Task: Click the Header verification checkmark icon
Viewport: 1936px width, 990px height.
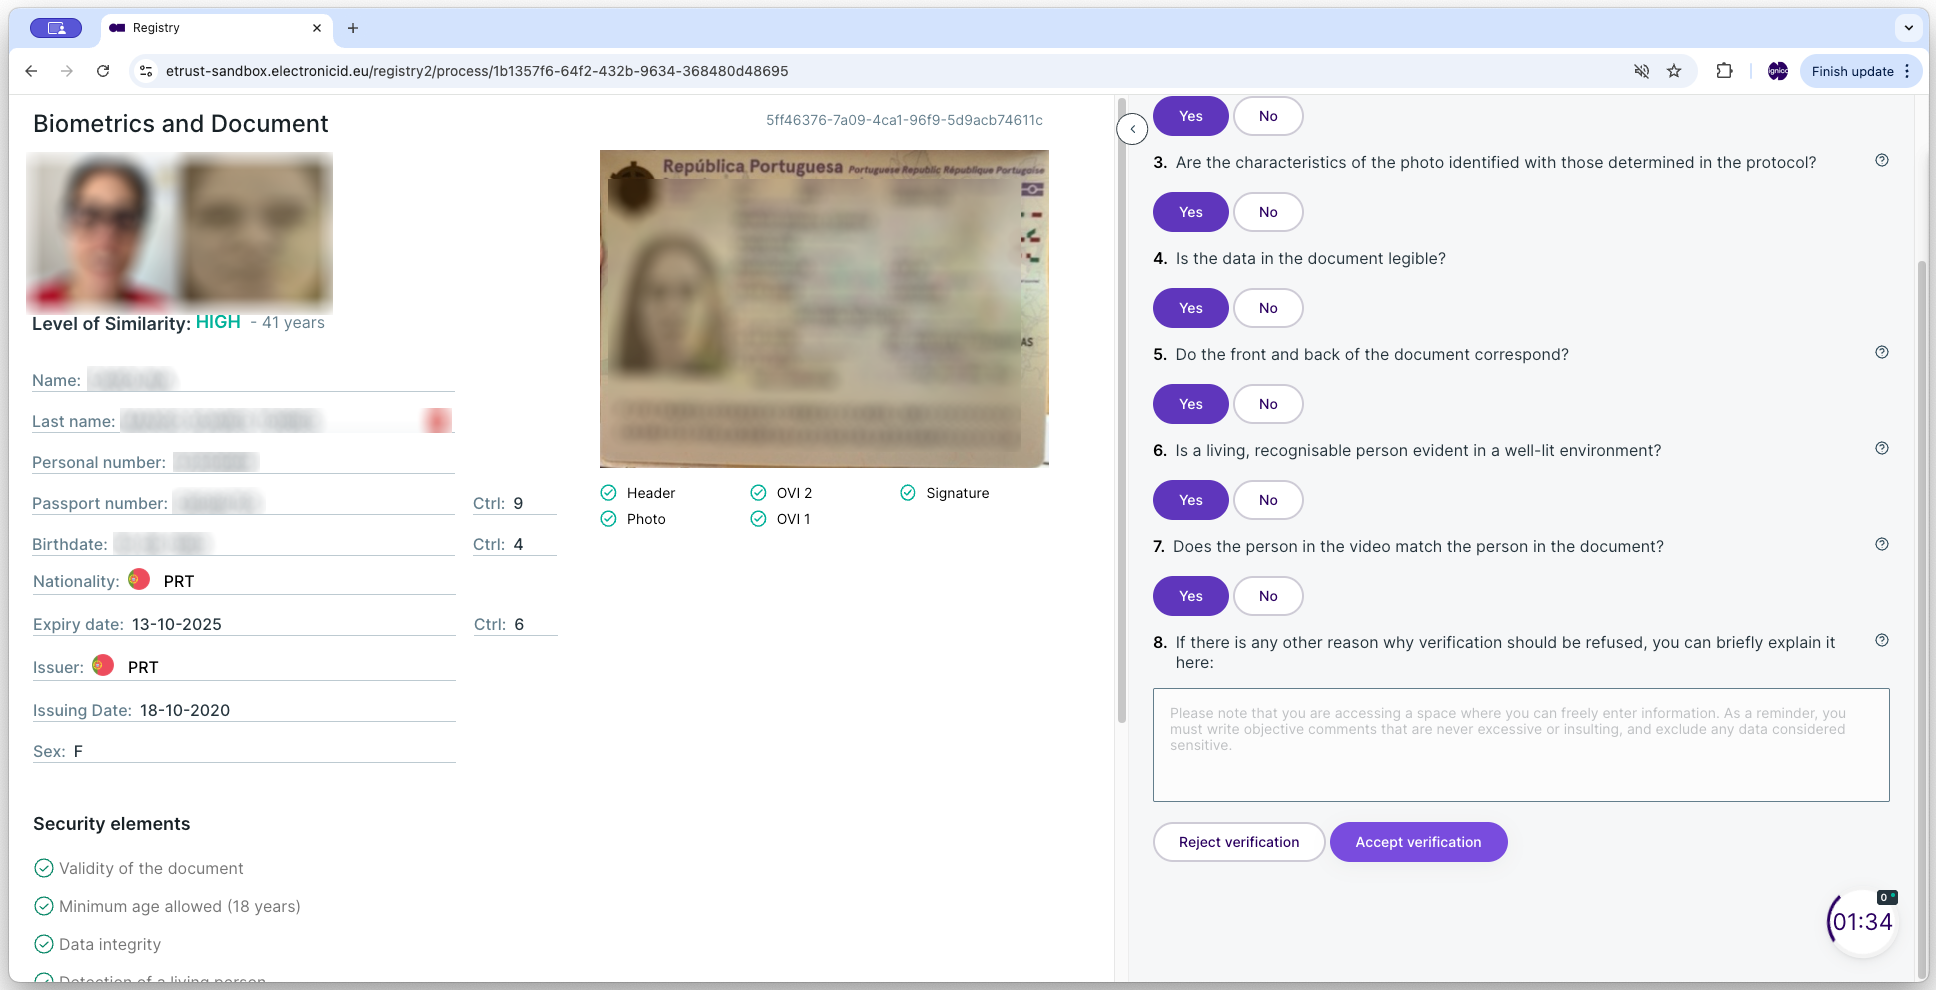Action: (x=609, y=492)
